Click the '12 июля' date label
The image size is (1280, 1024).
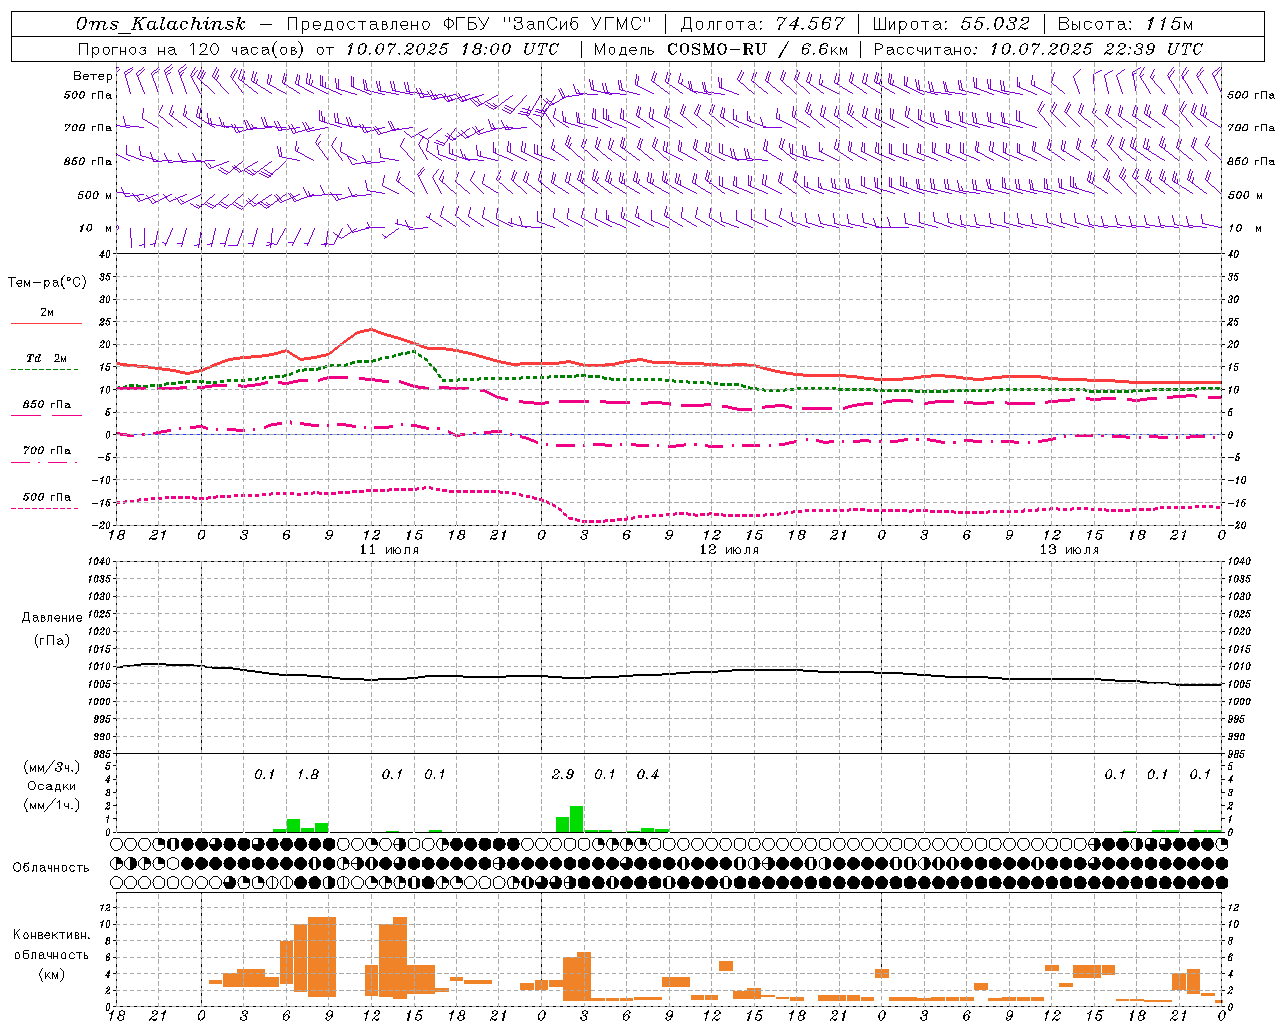[x=729, y=550]
